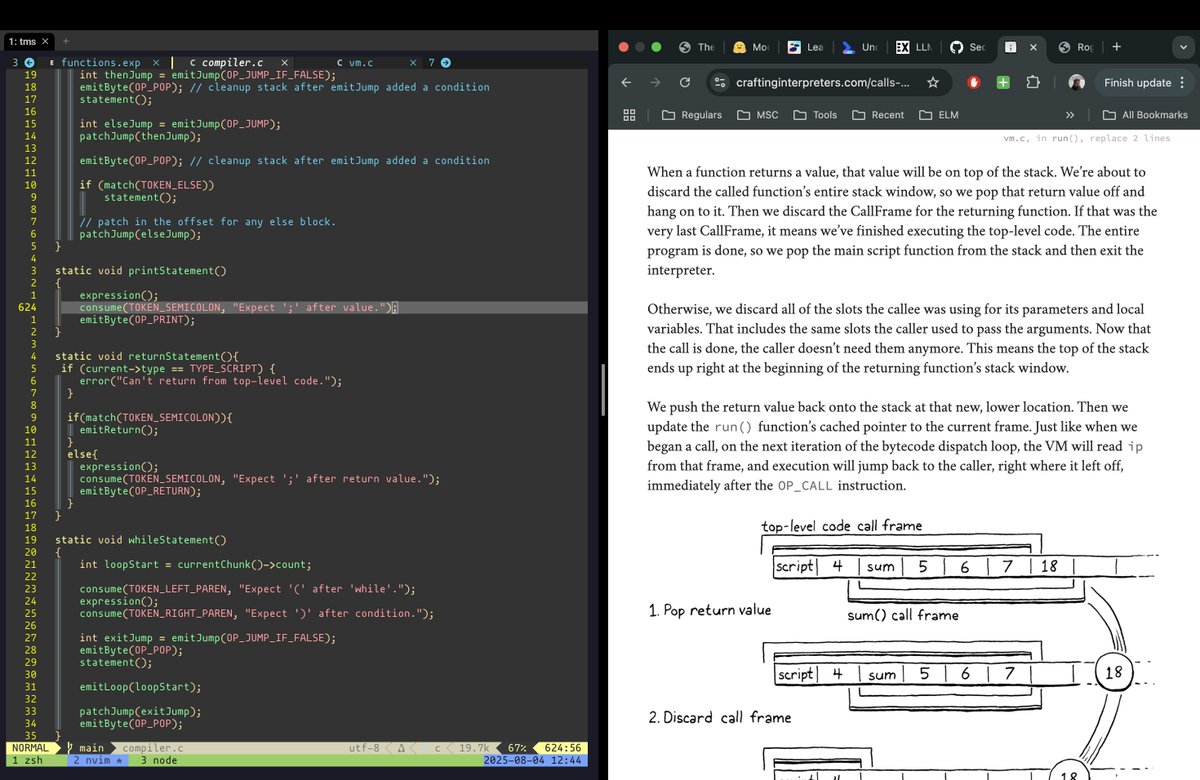Open Chrome apps grid in bookmarks bar

tap(630, 115)
